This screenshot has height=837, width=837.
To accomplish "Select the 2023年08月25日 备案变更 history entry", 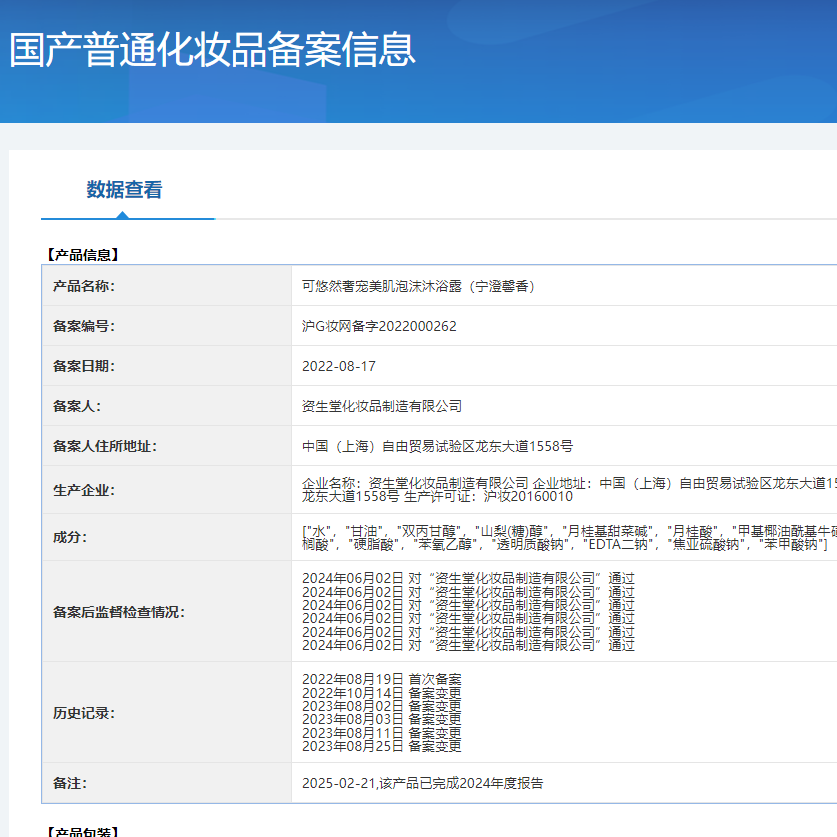I will [x=382, y=746].
